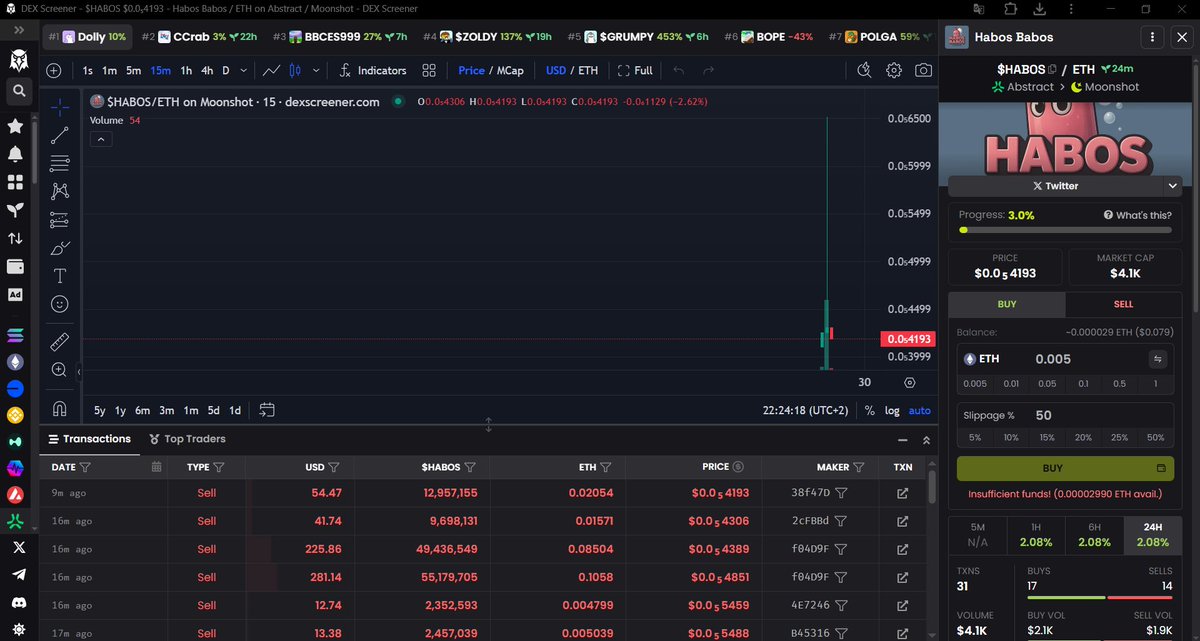Click the buys versus sells ratio bar
This screenshot has width=1200, height=641.
pyautogui.click(x=1099, y=597)
